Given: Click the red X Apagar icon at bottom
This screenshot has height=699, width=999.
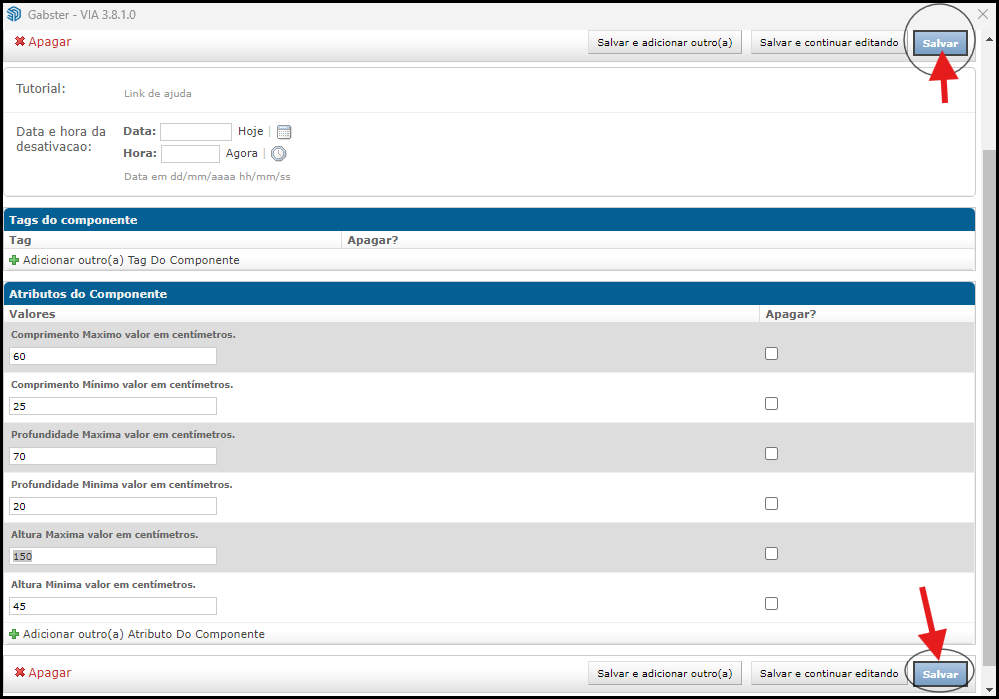Looking at the screenshot, I should (20, 673).
